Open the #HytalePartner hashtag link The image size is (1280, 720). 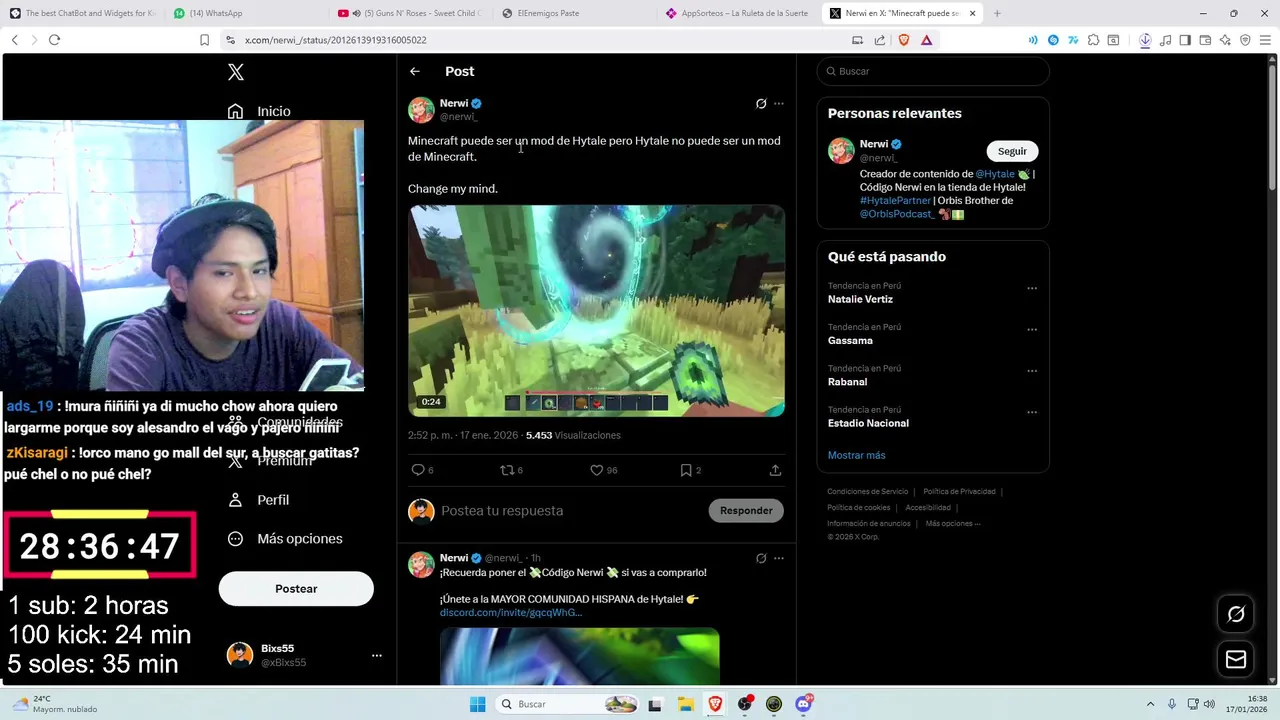point(895,201)
